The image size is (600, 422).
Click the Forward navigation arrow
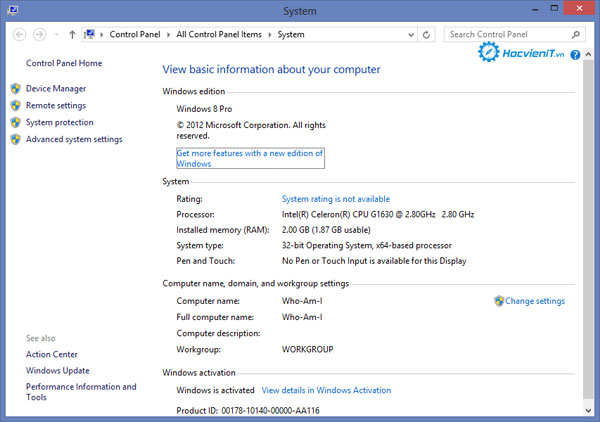(x=39, y=35)
